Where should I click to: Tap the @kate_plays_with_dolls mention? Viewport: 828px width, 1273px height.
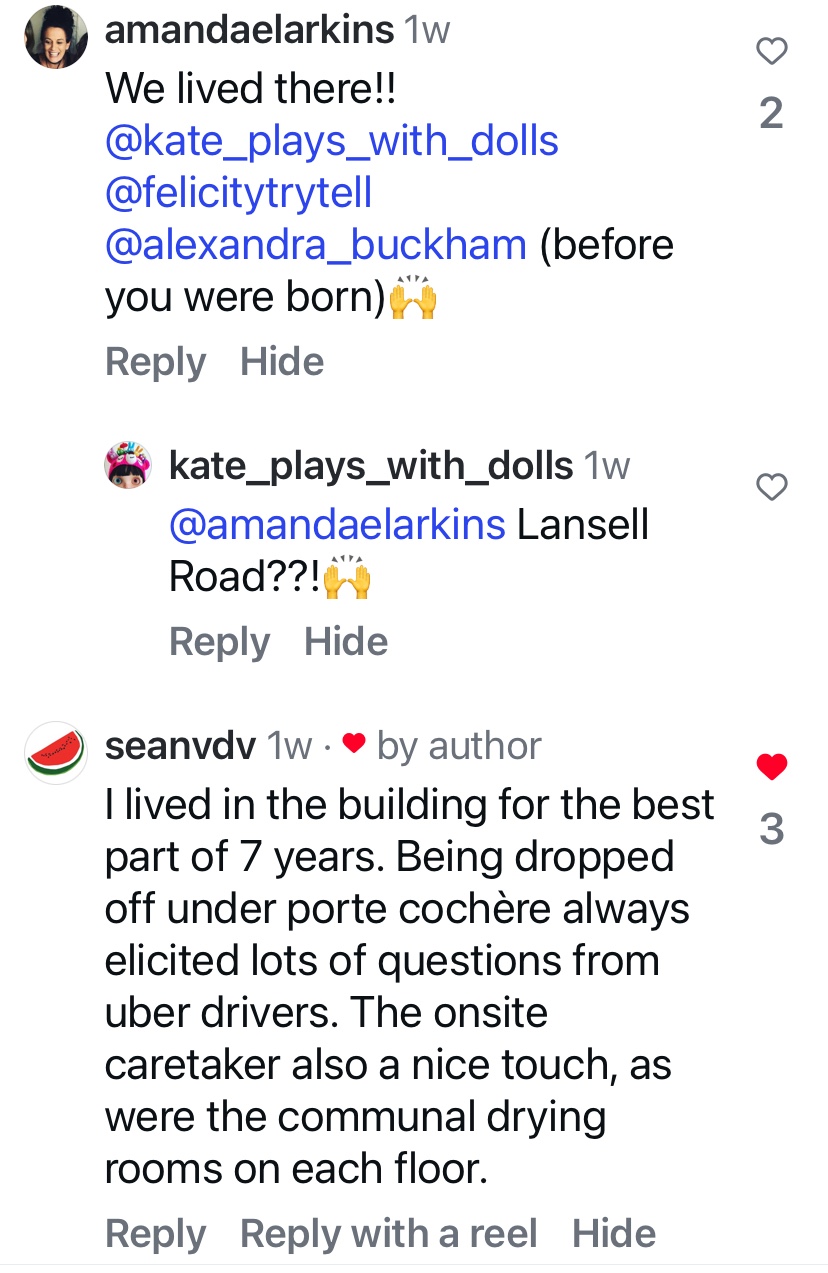[331, 141]
